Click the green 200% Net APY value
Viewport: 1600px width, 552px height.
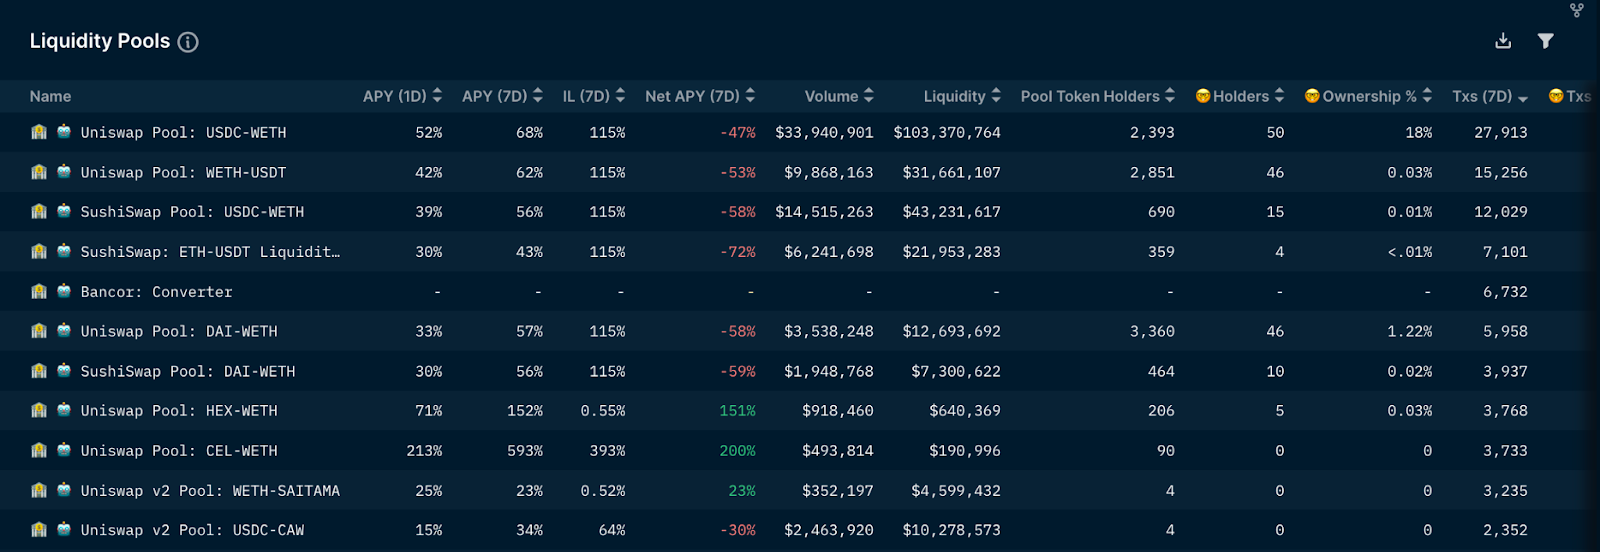click(x=738, y=451)
